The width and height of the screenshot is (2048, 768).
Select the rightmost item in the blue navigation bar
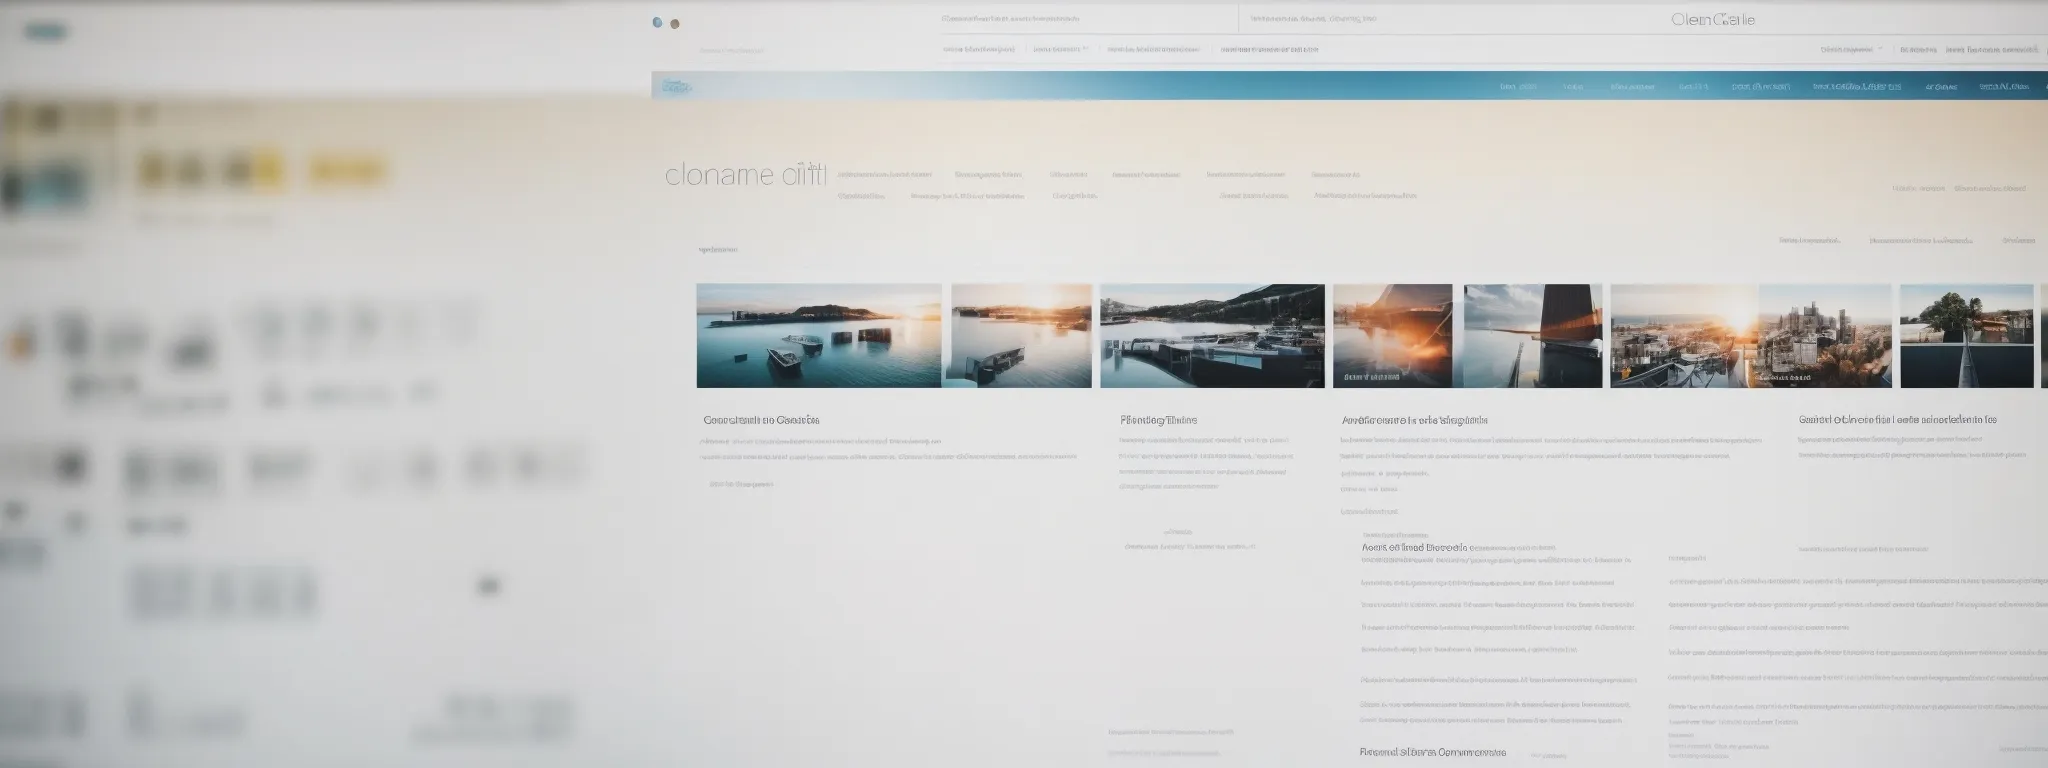click(x=2004, y=87)
